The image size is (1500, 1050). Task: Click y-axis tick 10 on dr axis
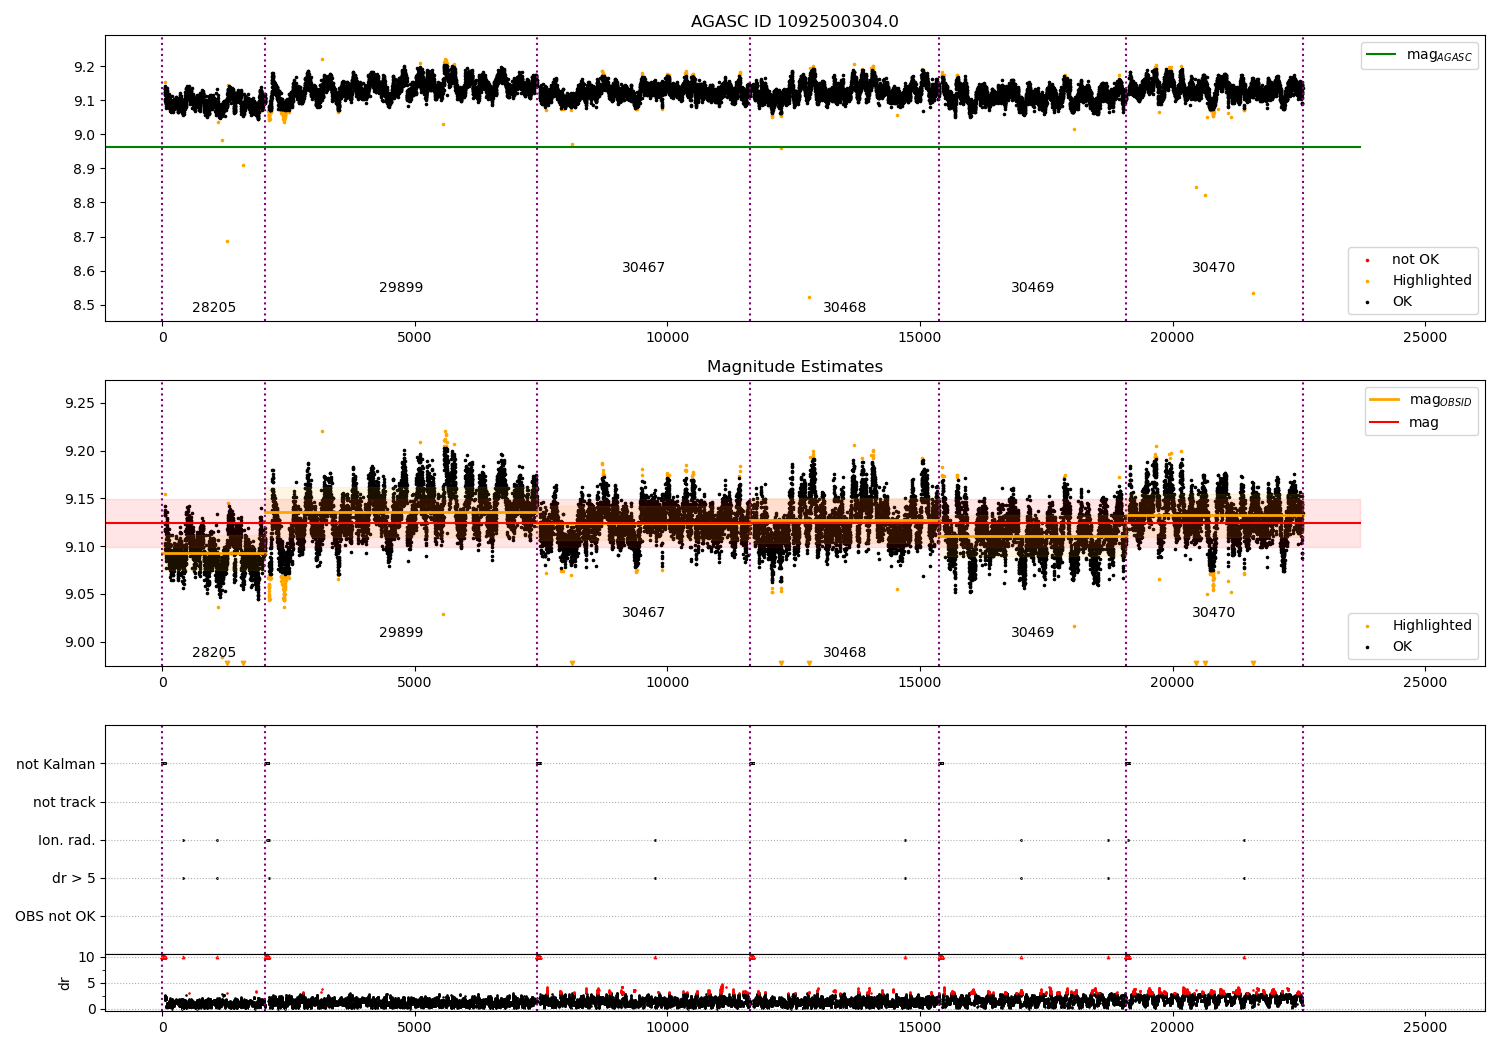(87, 957)
